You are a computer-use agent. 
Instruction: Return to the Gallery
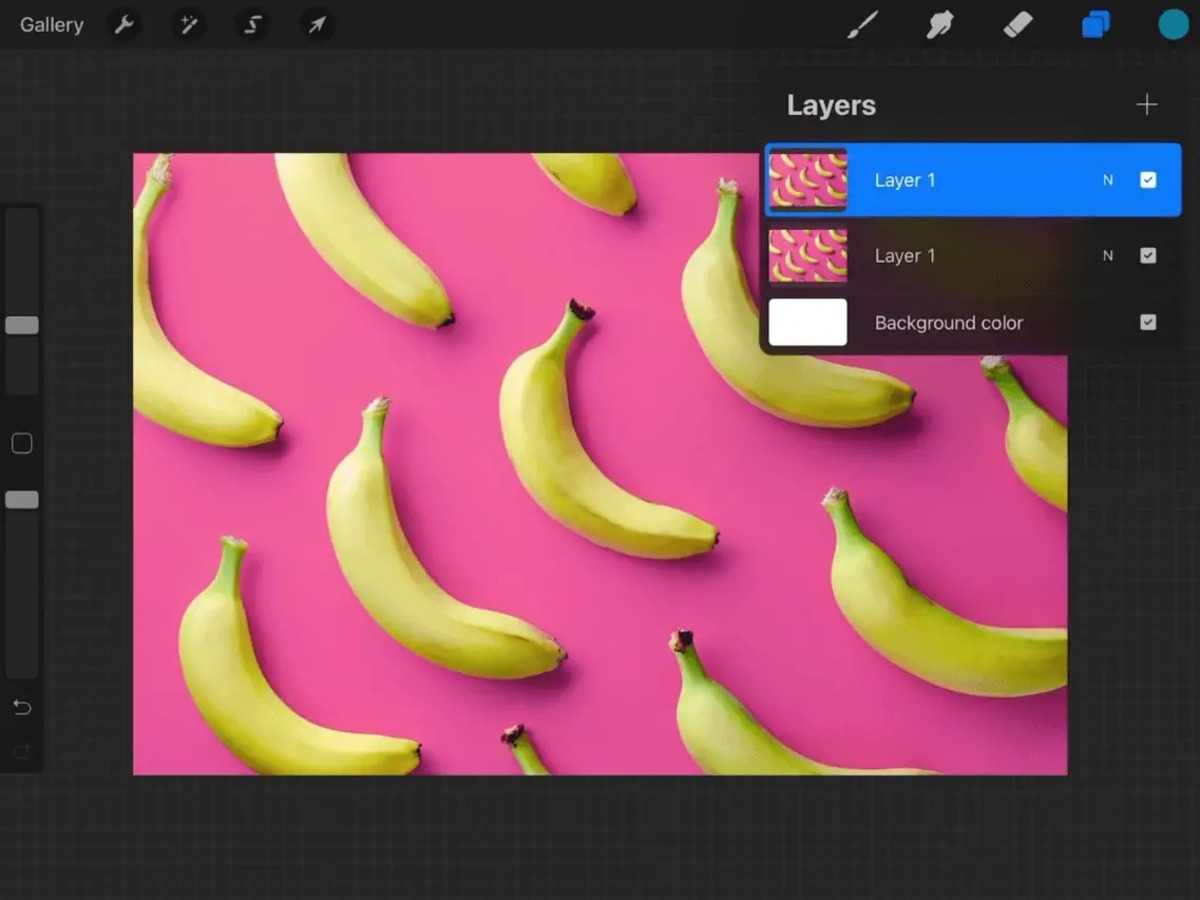click(51, 24)
